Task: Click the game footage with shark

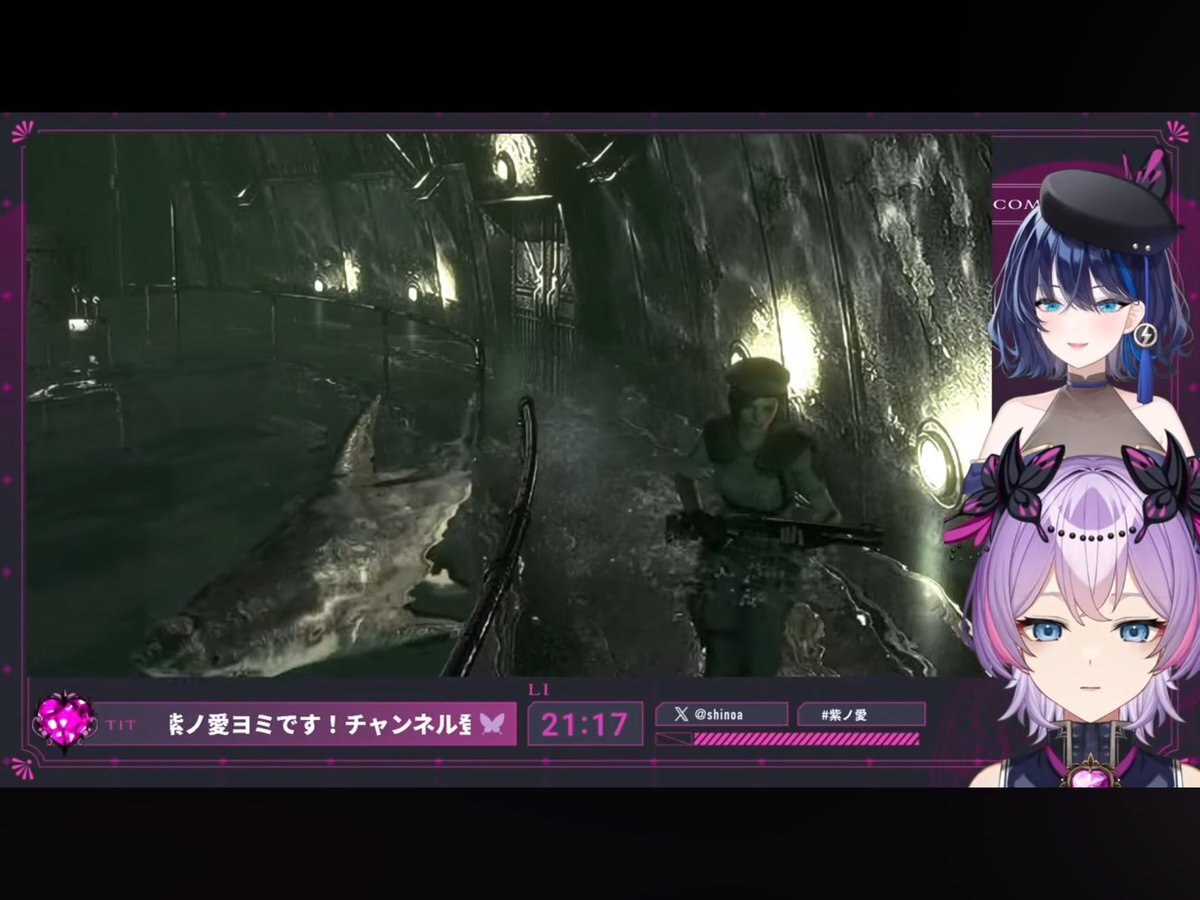Action: pos(508,404)
